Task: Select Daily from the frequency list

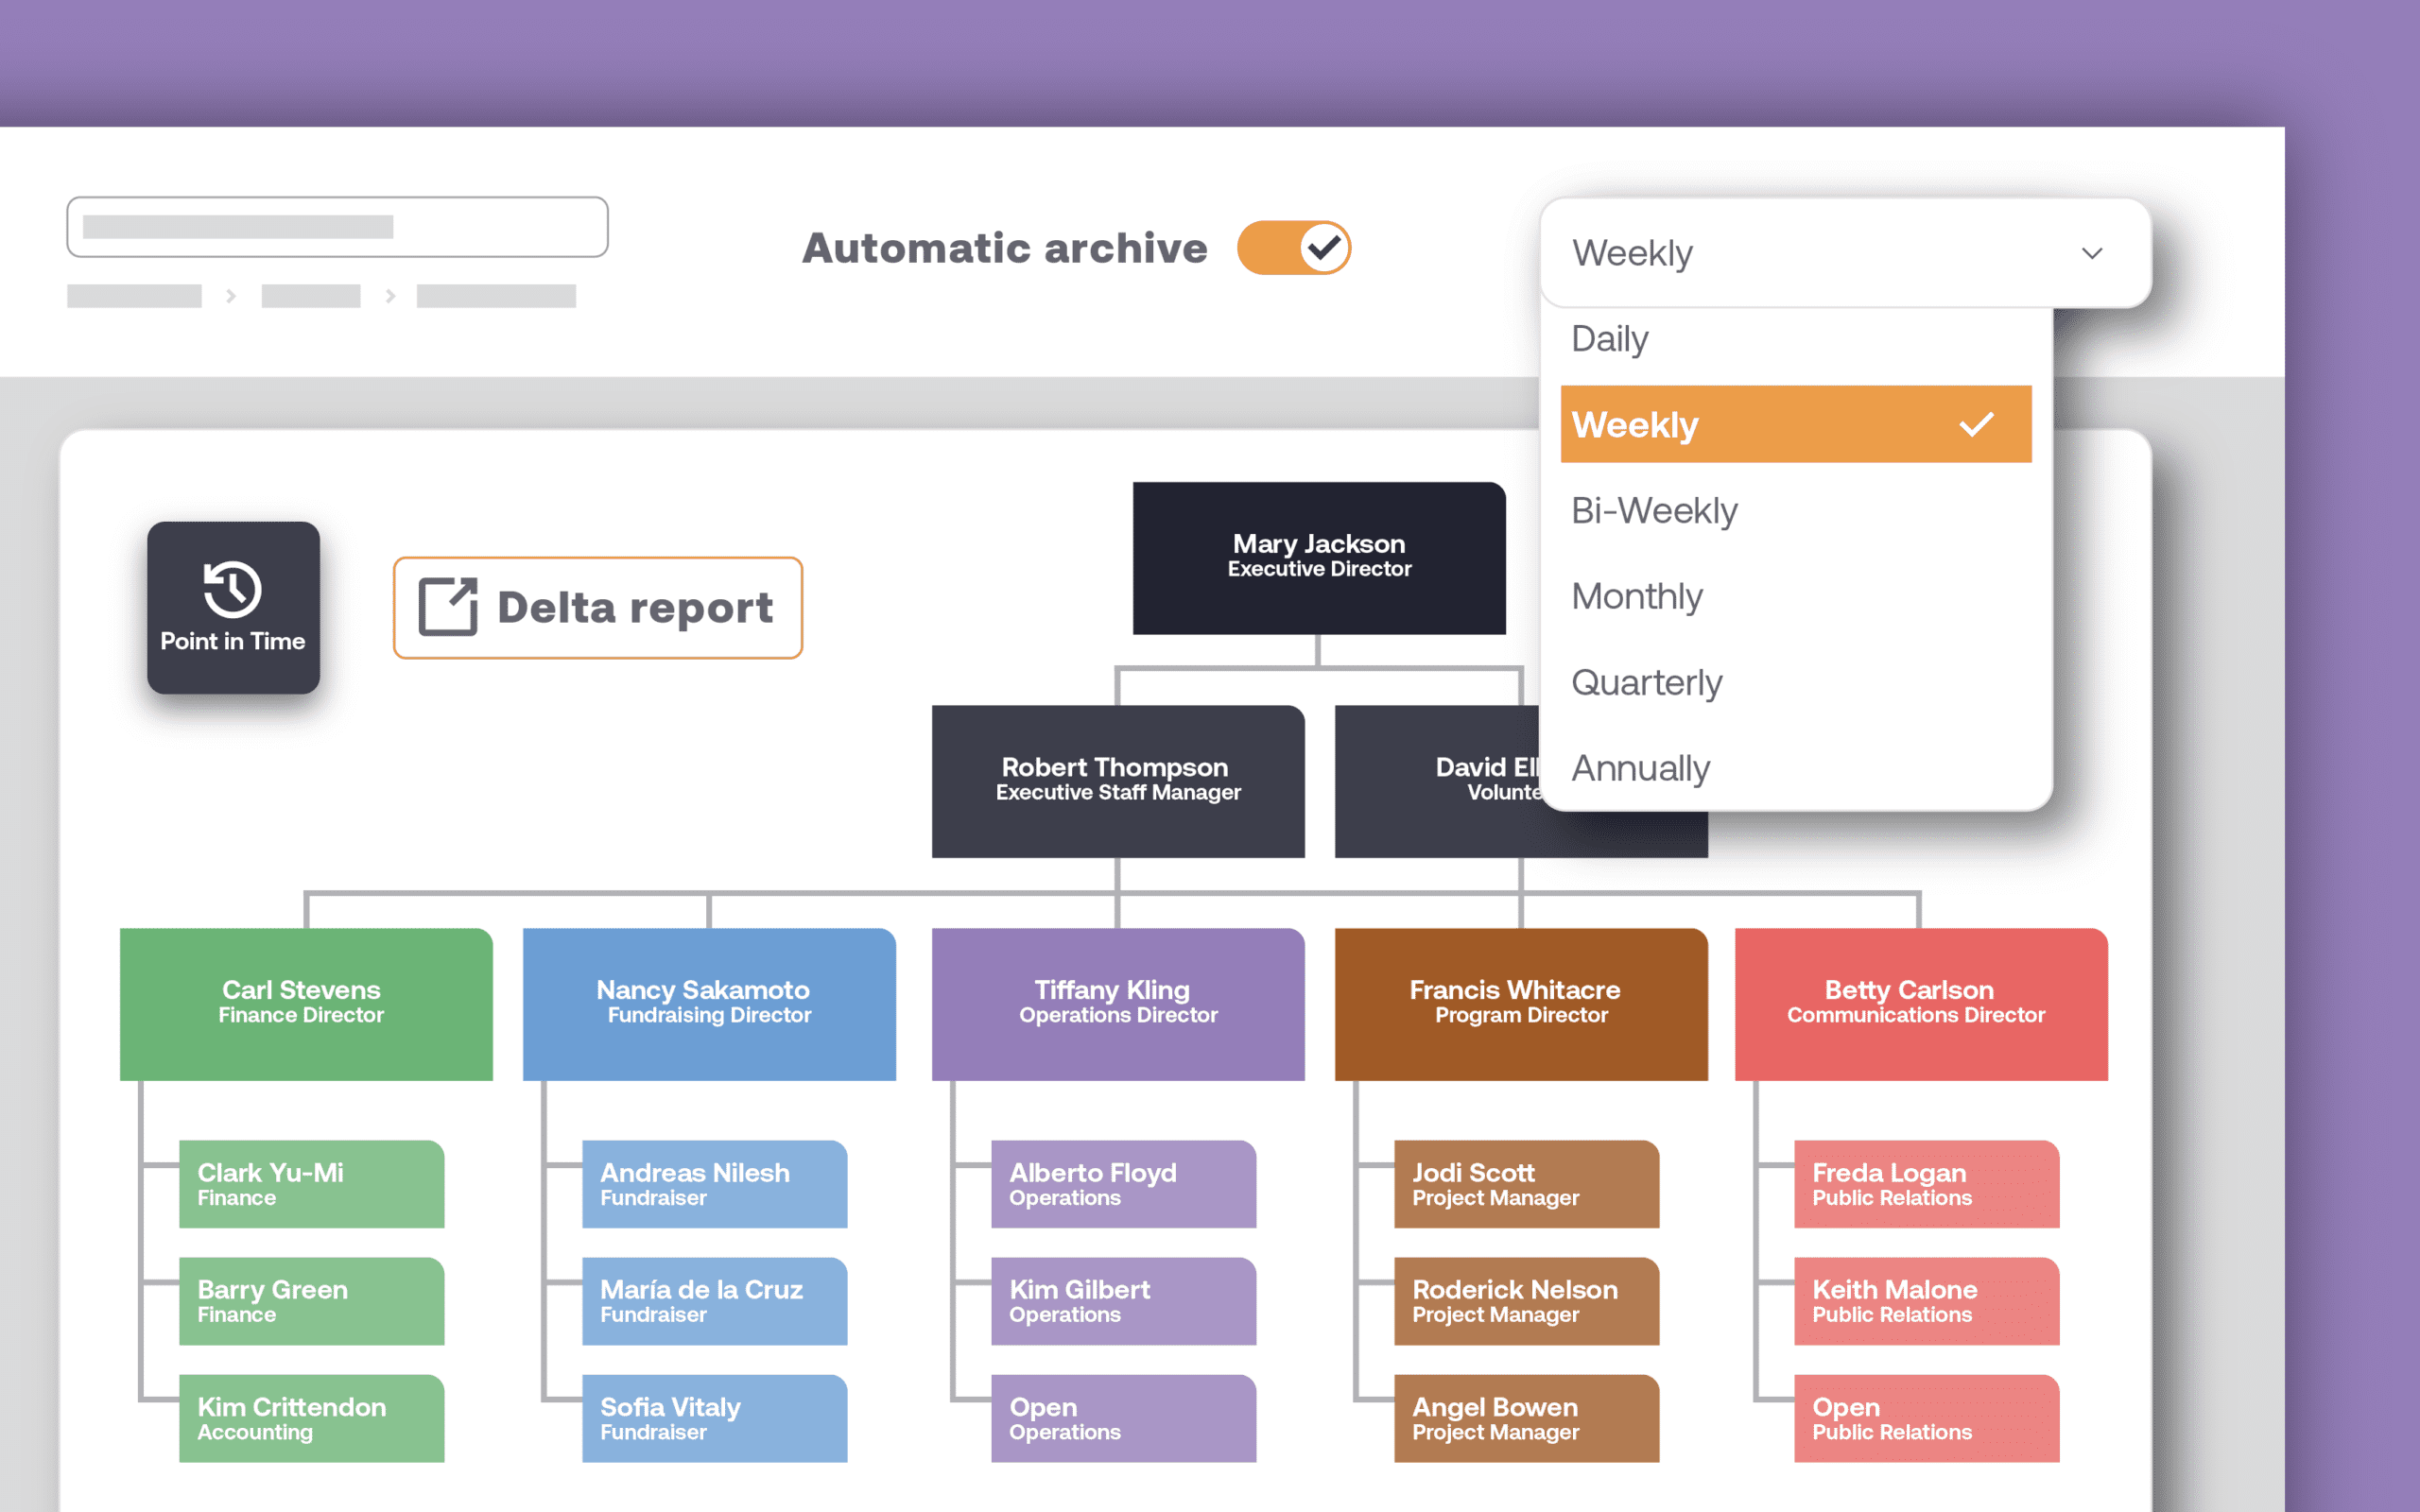Action: (x=1610, y=339)
